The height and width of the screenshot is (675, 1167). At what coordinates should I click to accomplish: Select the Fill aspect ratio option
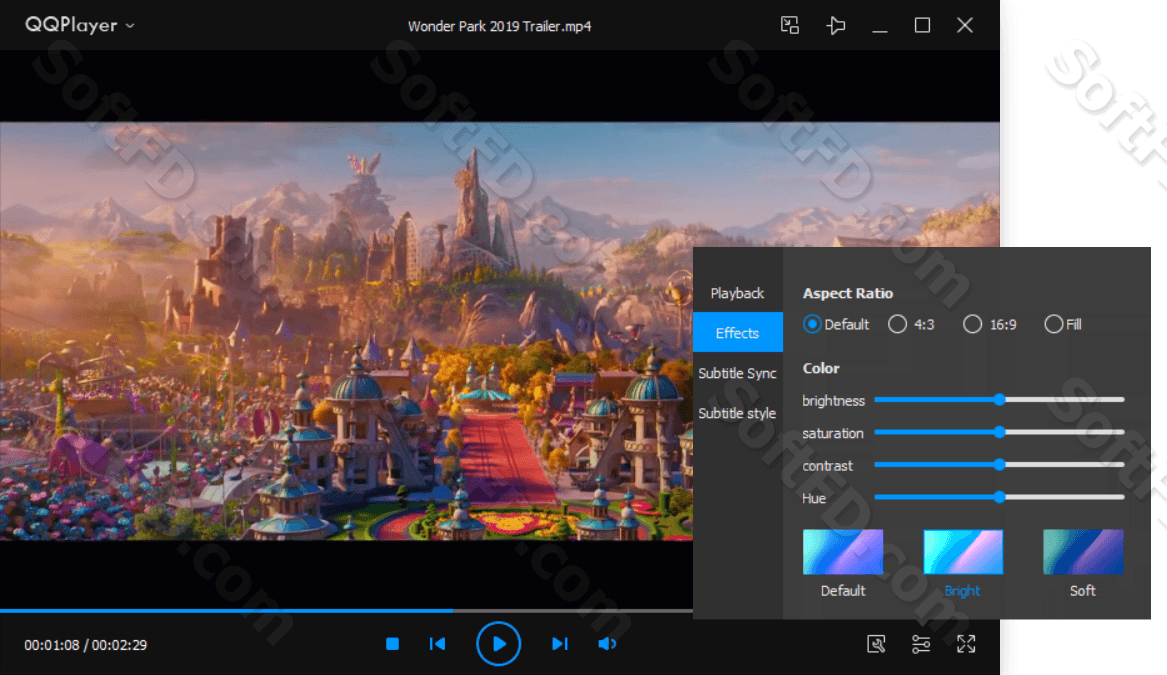pyautogui.click(x=1053, y=324)
